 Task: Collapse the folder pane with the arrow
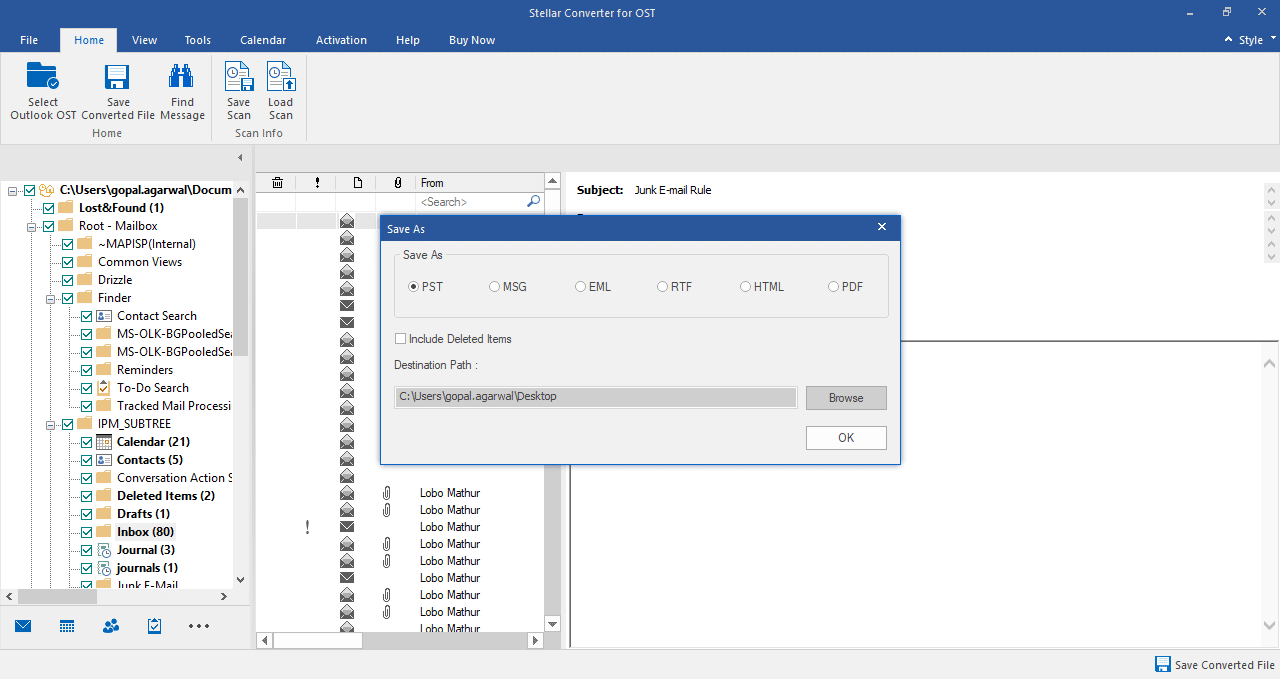(240, 158)
